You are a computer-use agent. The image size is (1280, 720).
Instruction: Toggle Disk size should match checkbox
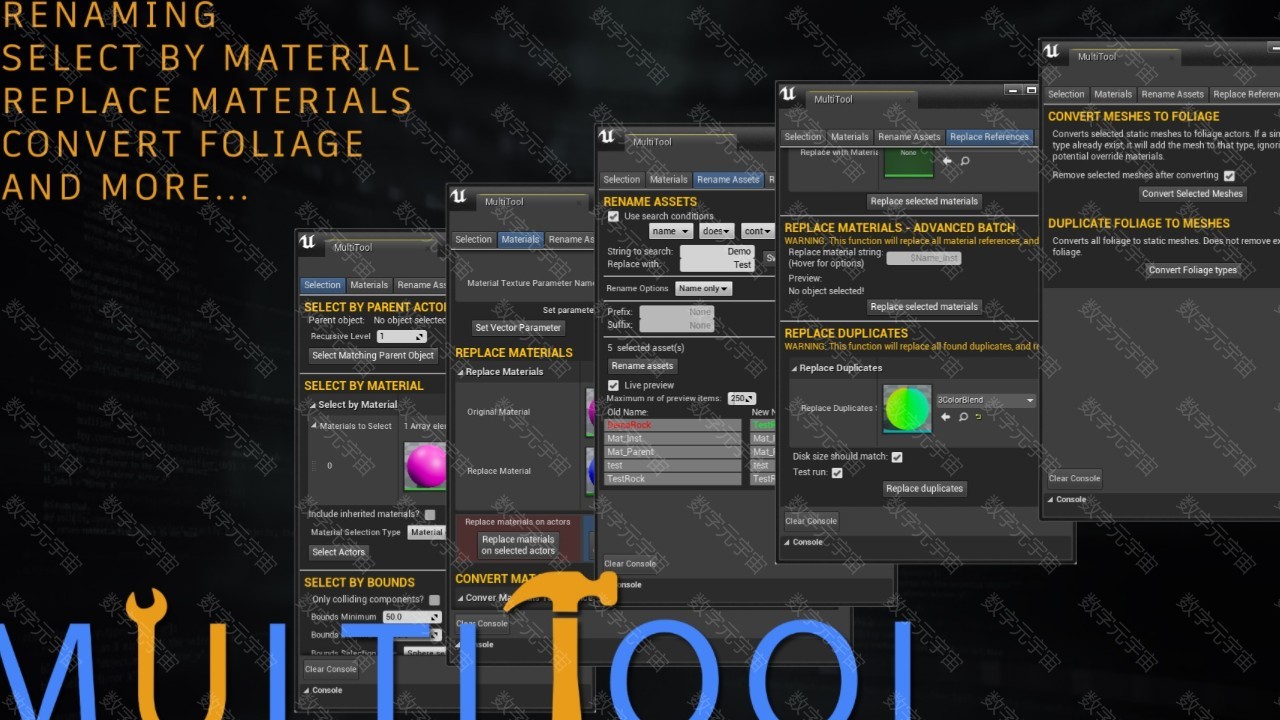coord(897,457)
